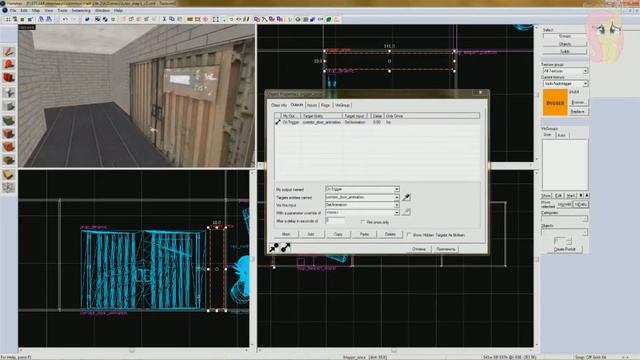Click the right 2D view horizontal scrollbar
The image size is (640, 360).
[x=395, y=351]
